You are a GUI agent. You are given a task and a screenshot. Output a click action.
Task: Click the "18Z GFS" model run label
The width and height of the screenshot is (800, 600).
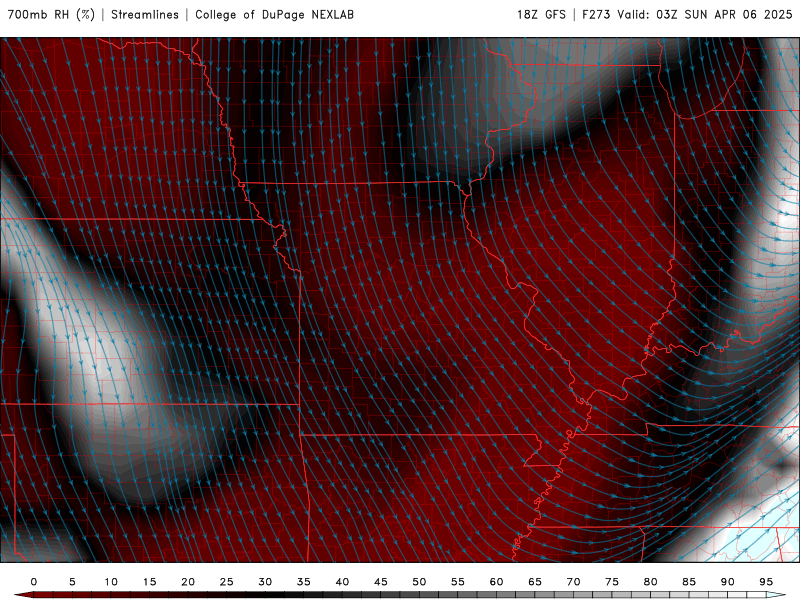[541, 15]
